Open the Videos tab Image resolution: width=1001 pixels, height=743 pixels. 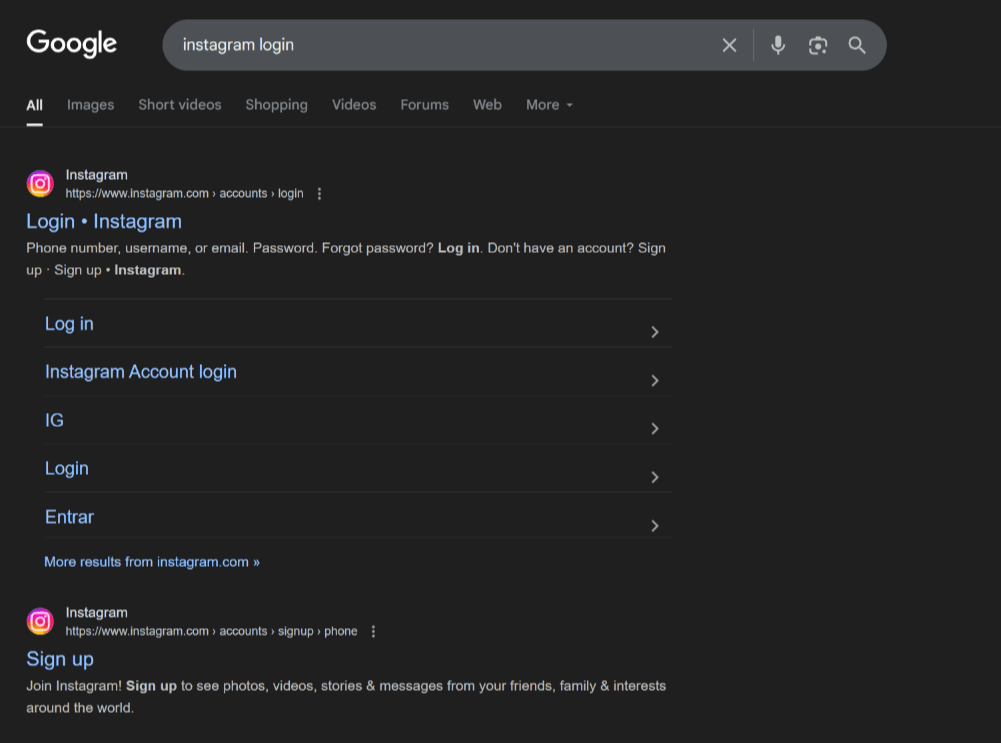click(354, 105)
